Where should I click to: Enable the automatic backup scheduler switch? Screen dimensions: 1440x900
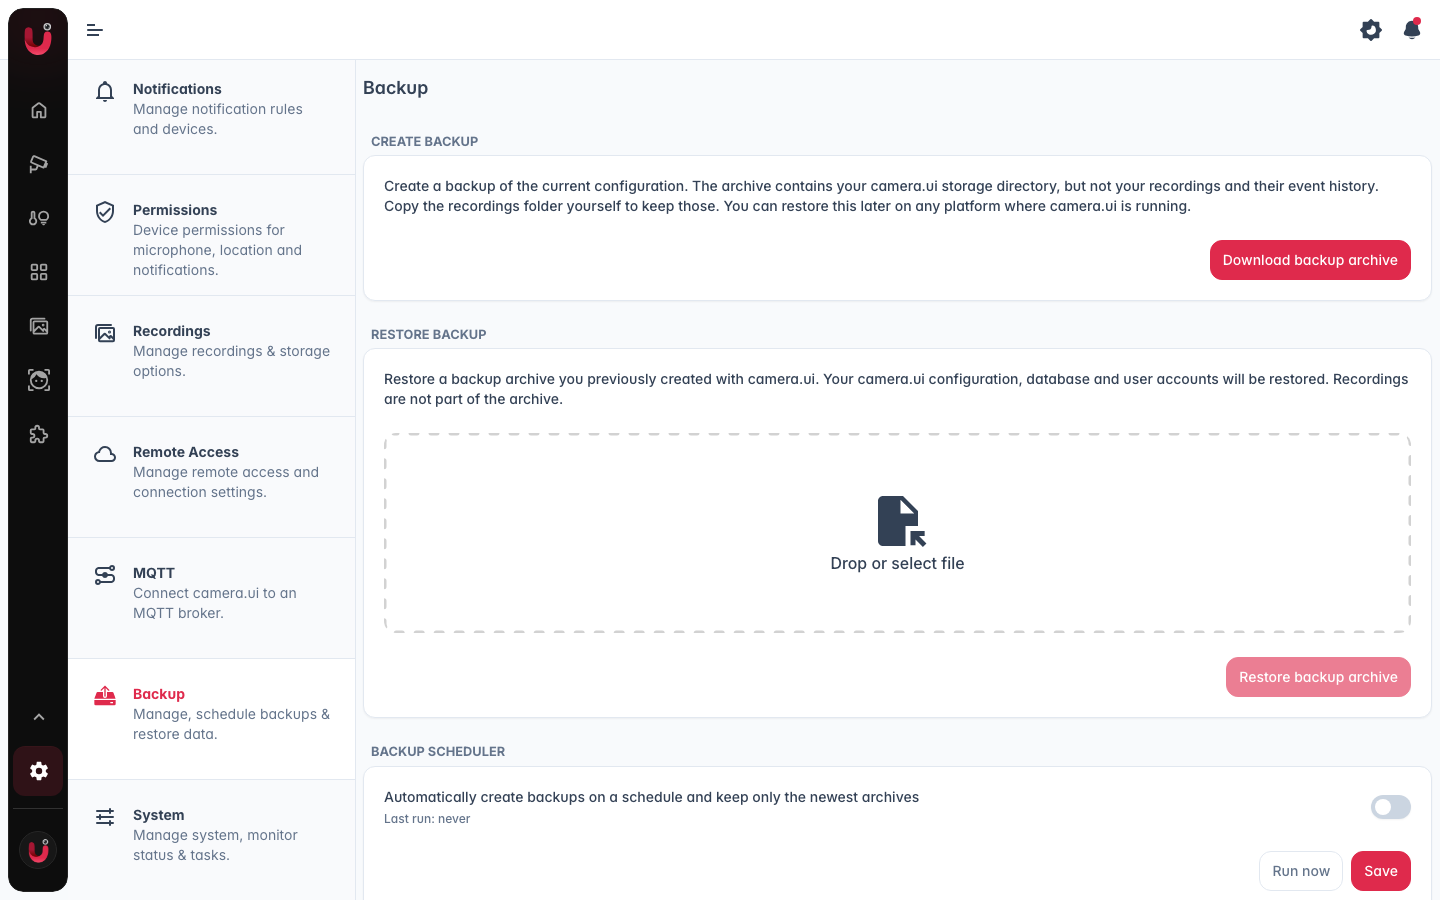(1391, 807)
